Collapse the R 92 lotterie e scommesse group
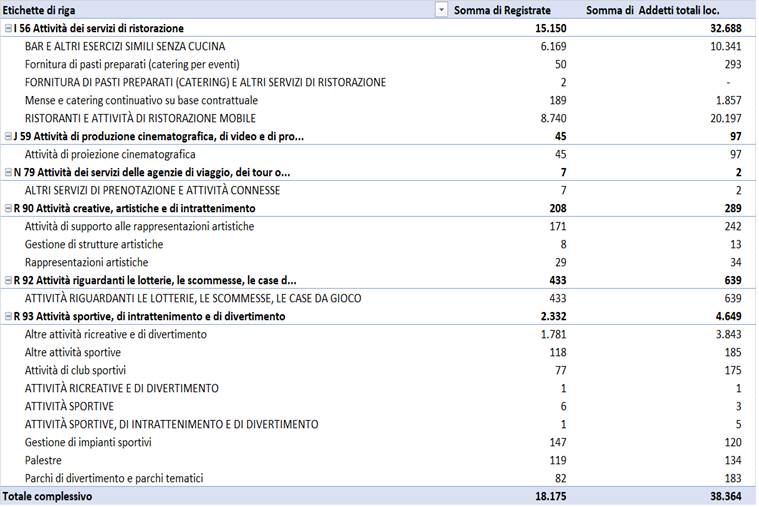This screenshot has width=759, height=507. (7, 281)
